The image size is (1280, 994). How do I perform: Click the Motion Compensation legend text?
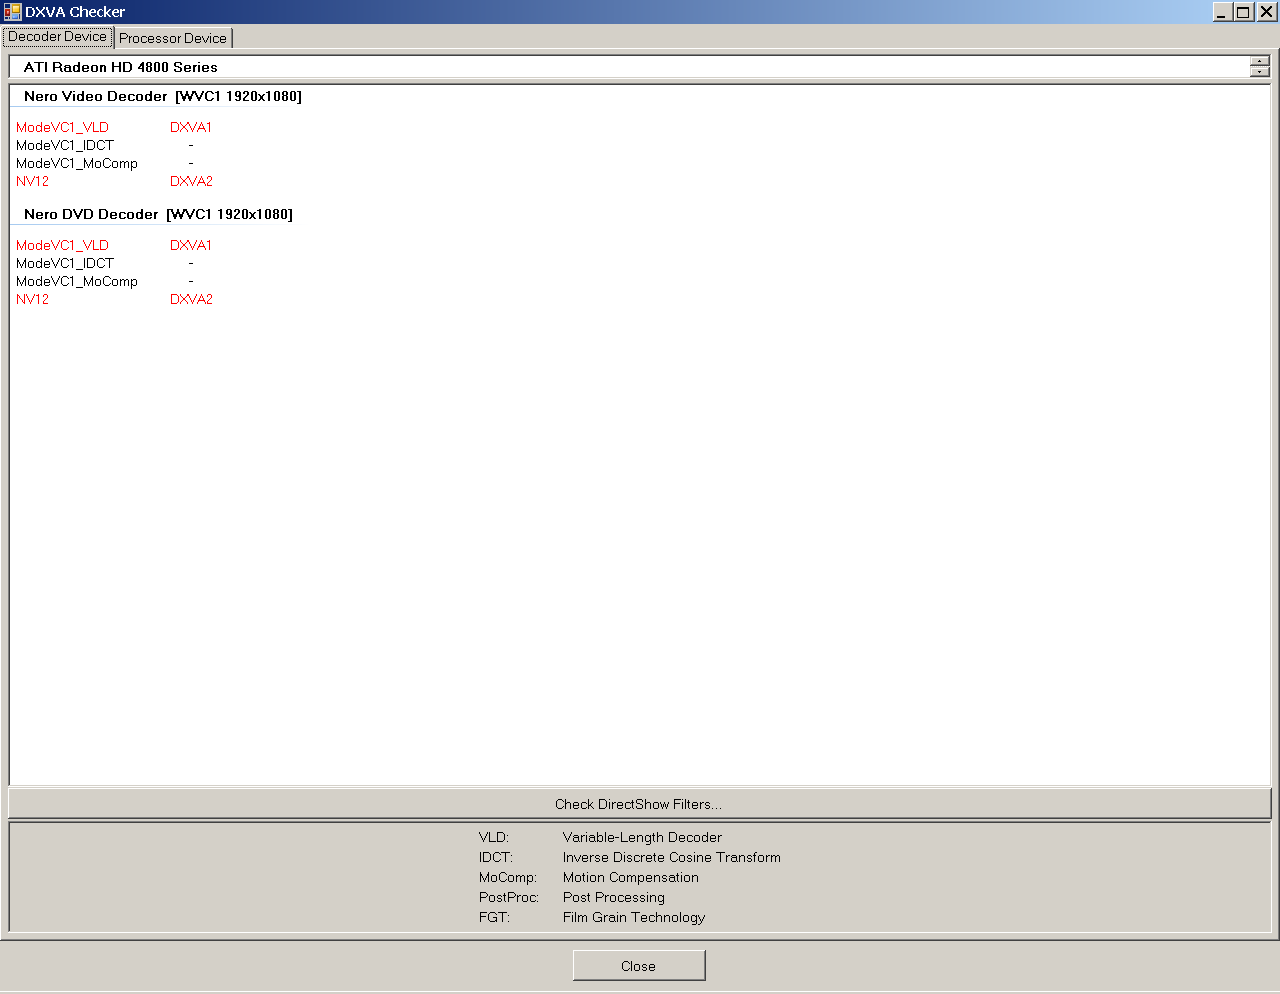[x=631, y=877]
